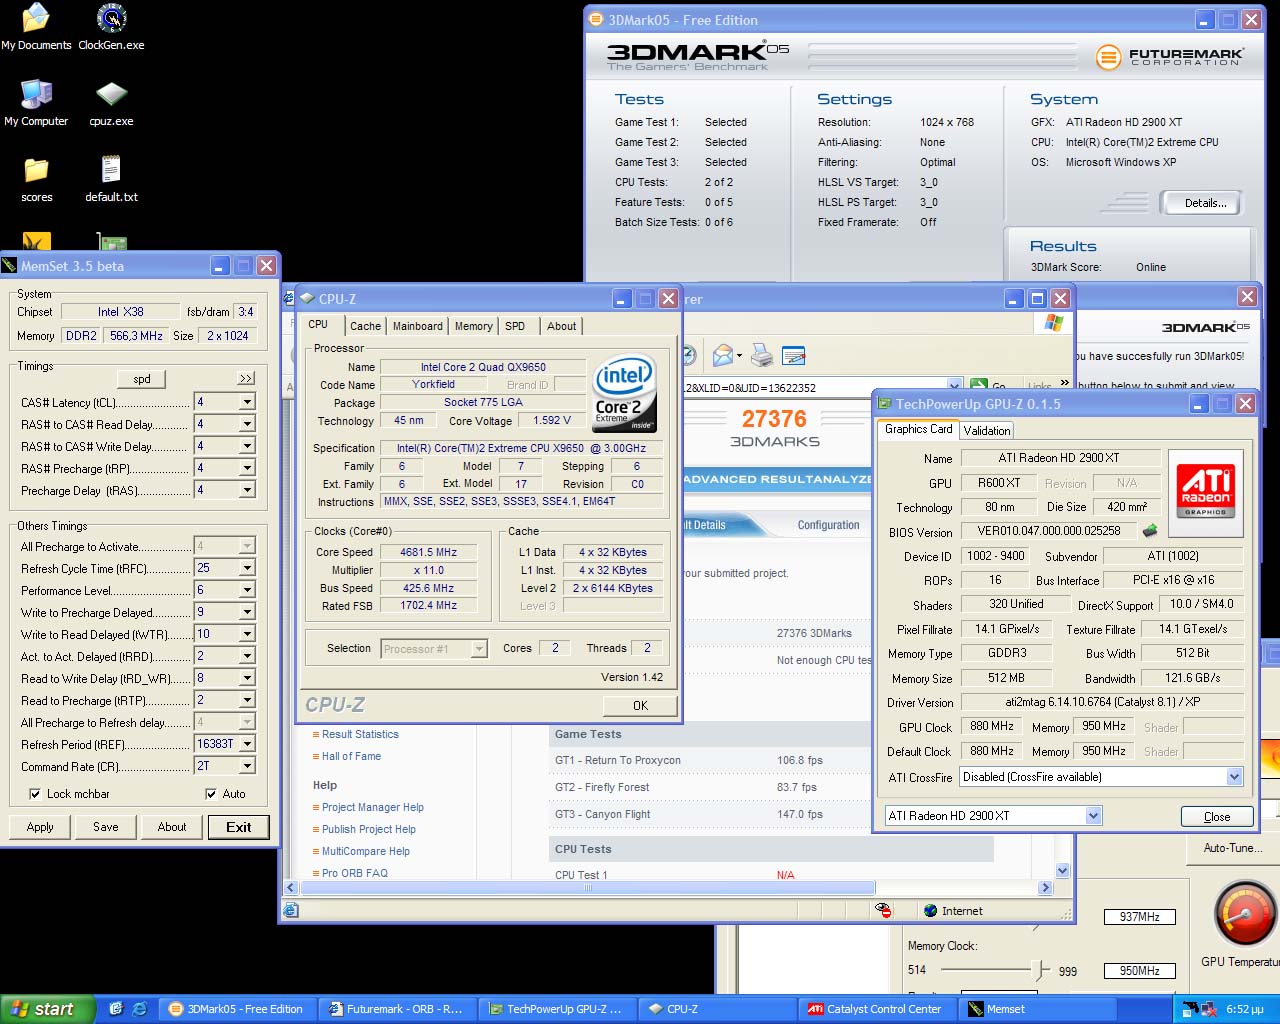The width and height of the screenshot is (1280, 1024).
Task: Click the green Go arrow in browser
Action: pos(978,386)
